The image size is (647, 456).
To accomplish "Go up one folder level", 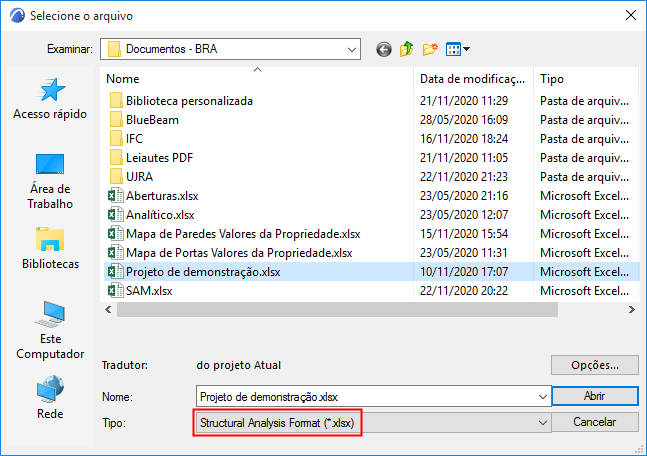I will (406, 49).
